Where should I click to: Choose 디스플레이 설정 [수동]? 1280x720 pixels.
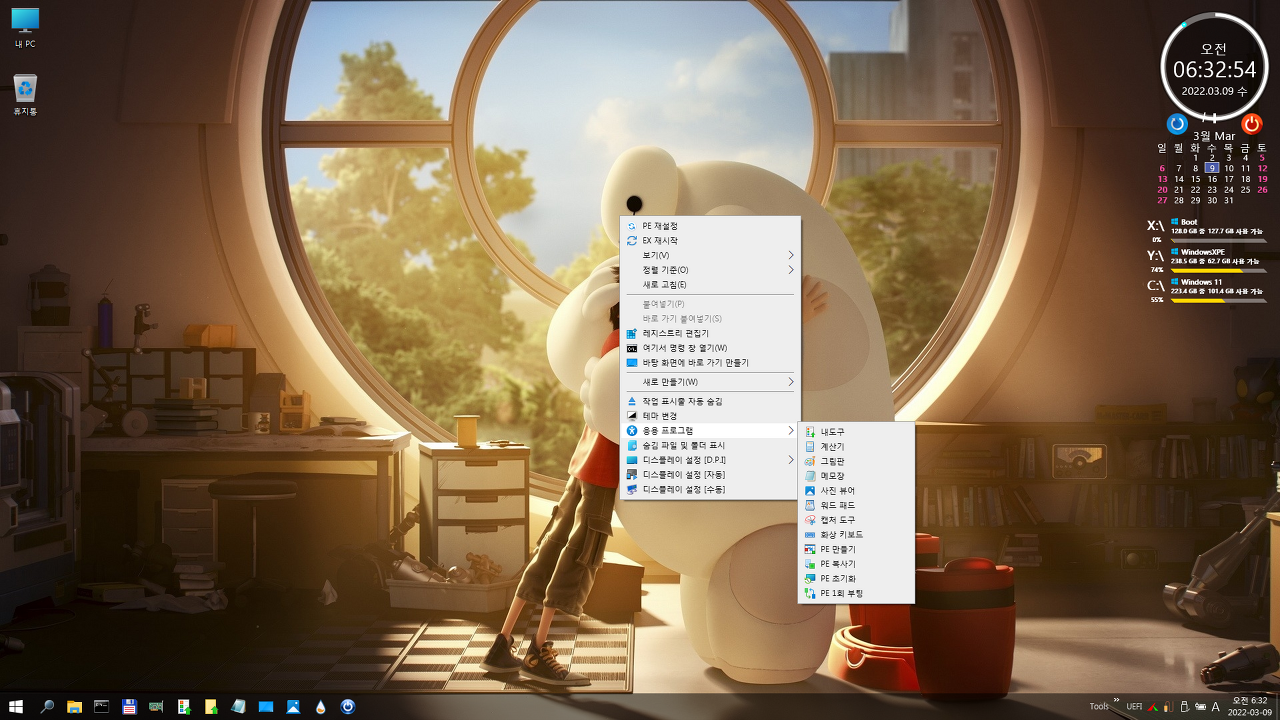pos(710,489)
